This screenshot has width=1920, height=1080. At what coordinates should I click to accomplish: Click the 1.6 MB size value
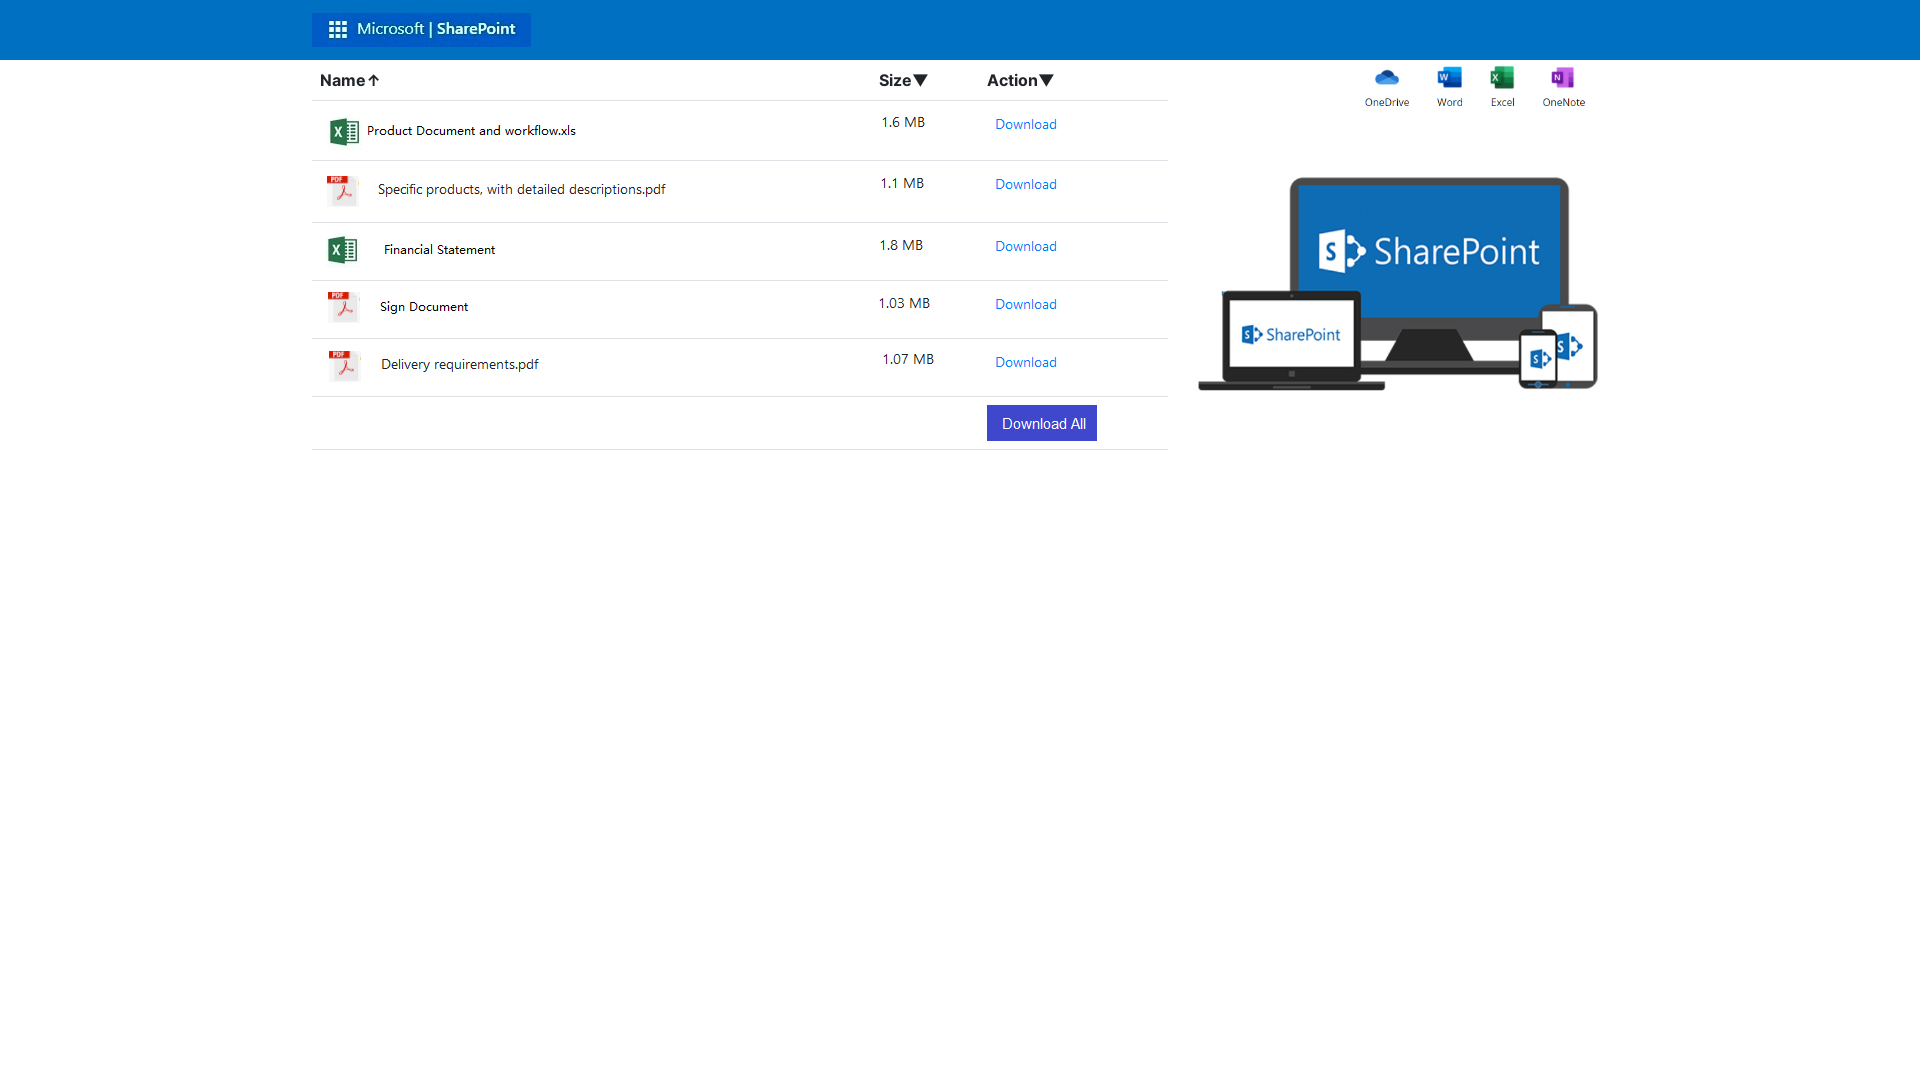pyautogui.click(x=902, y=122)
